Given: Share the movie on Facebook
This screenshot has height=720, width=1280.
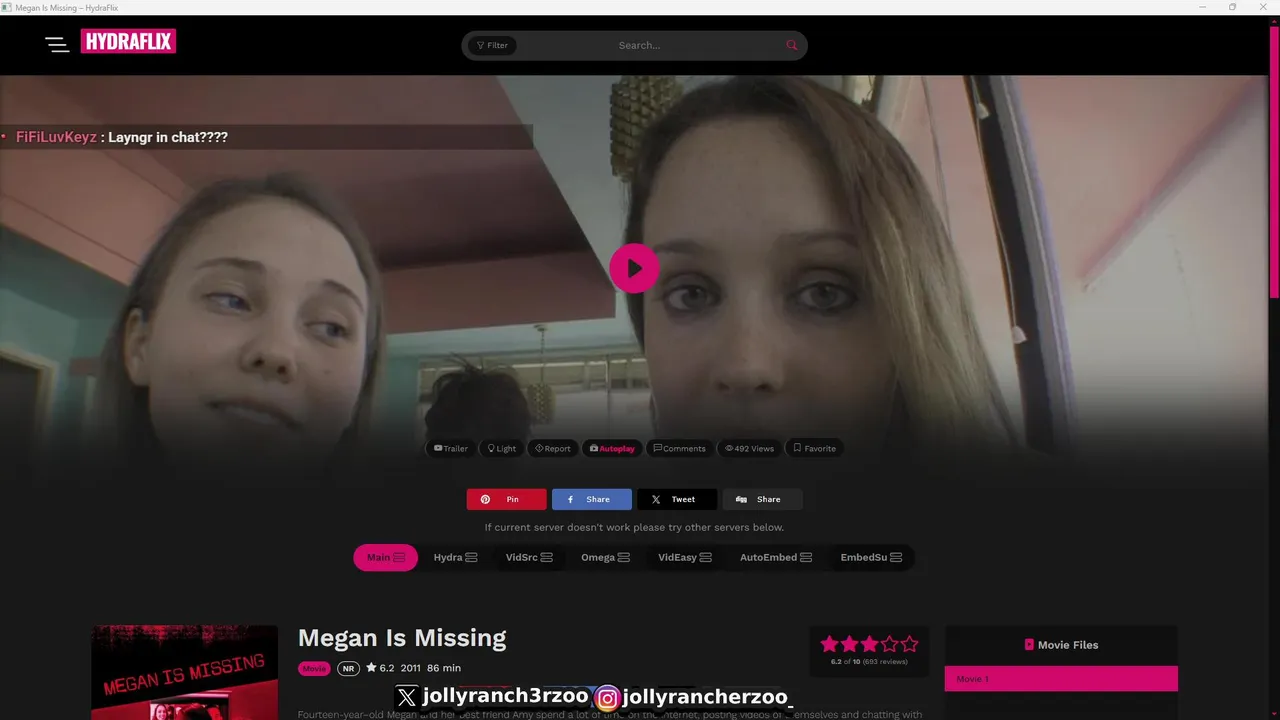Looking at the screenshot, I should [x=592, y=499].
